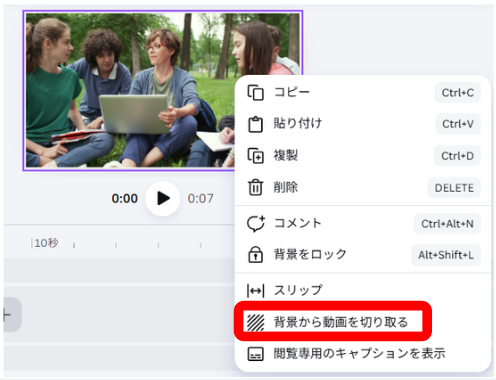
Task: Select the video of people with a laptop
Action: click(x=130, y=90)
